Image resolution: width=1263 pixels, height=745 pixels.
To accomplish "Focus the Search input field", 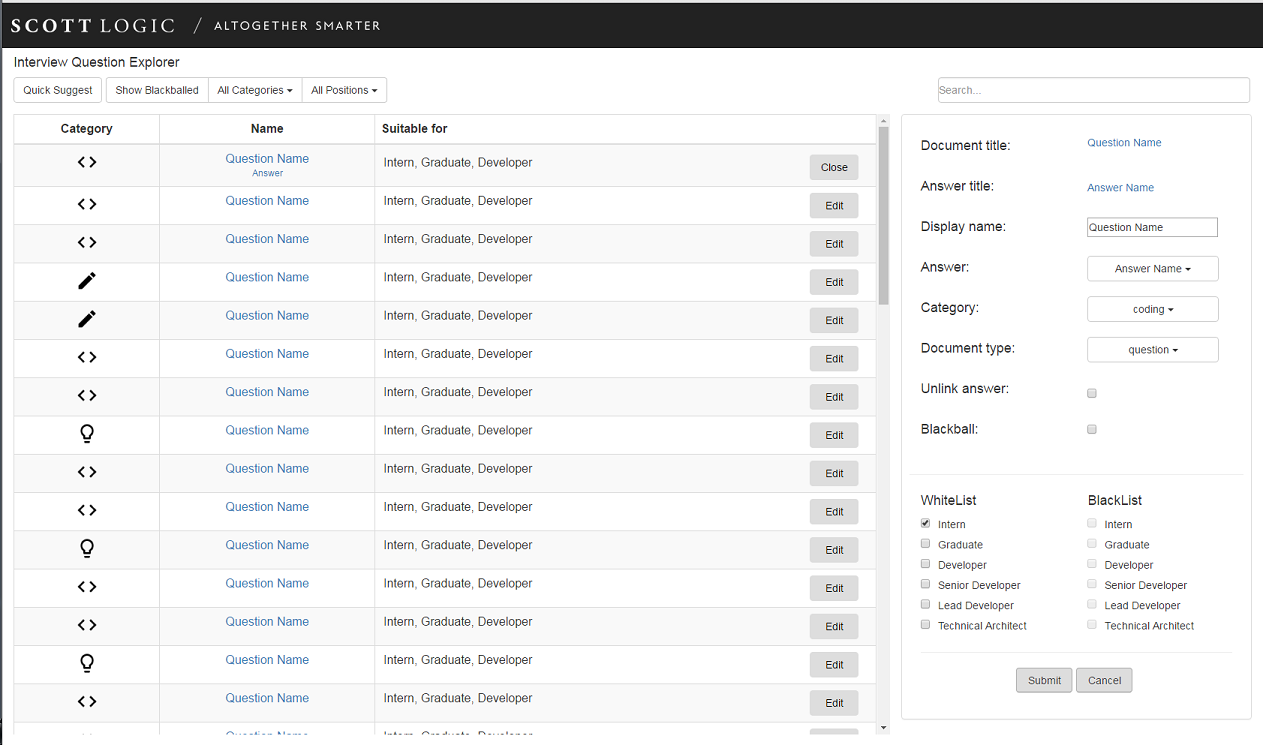I will (x=1093, y=90).
